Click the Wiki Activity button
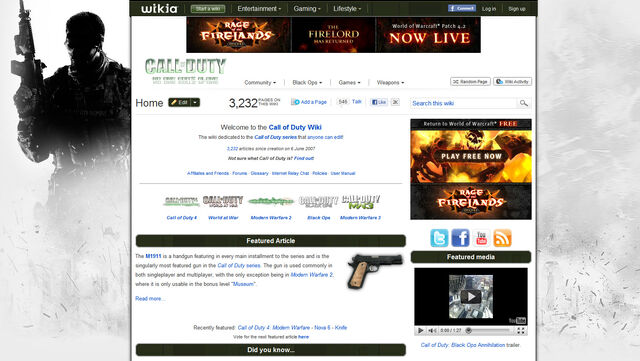This screenshot has height=361, width=640. pyautogui.click(x=512, y=82)
